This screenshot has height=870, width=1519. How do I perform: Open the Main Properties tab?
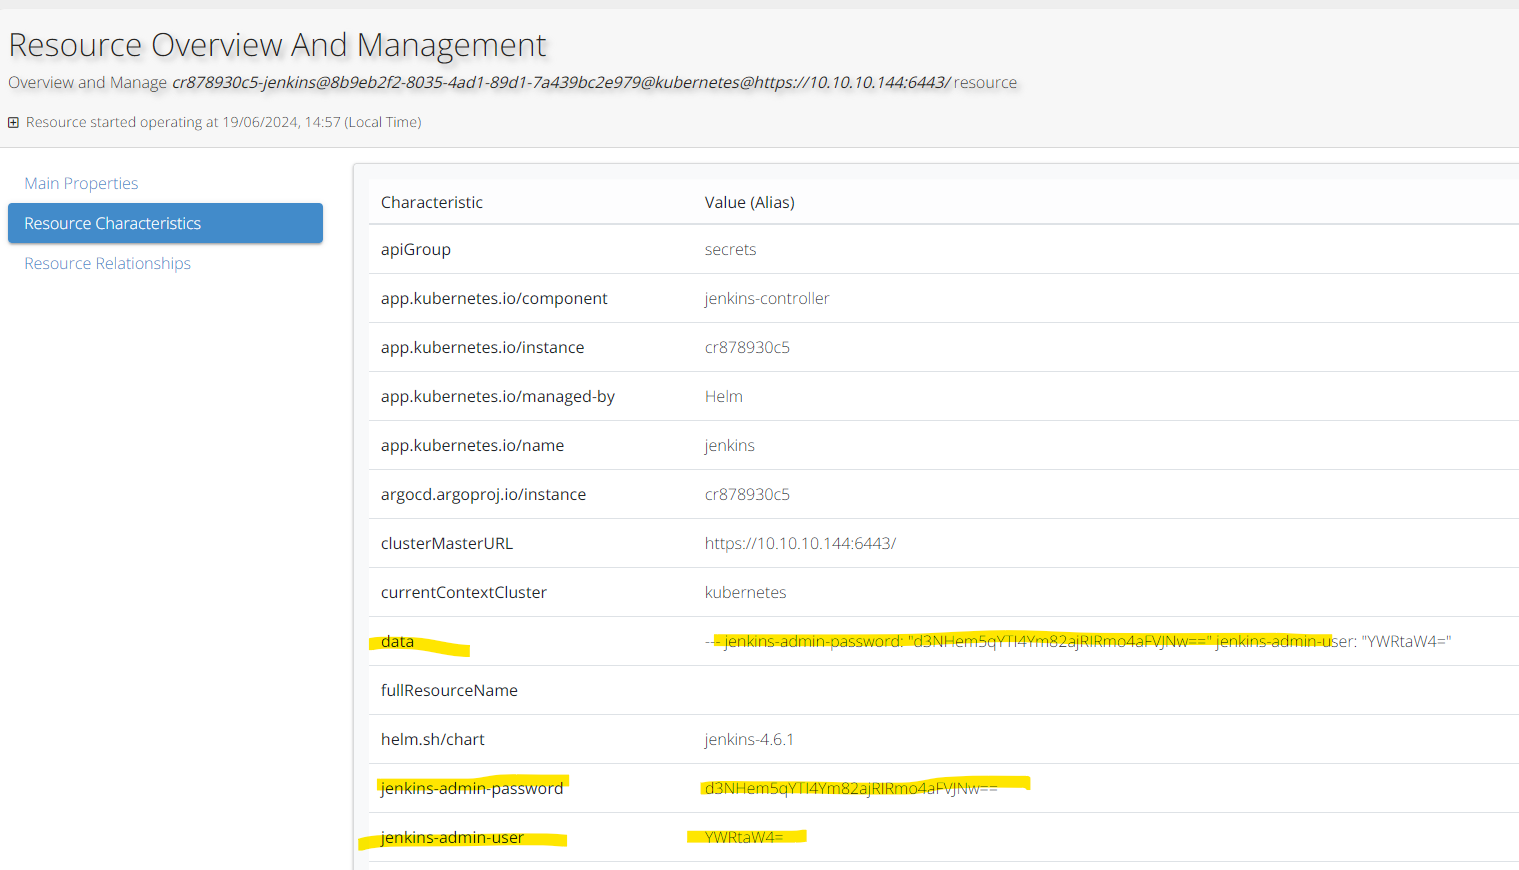point(81,184)
